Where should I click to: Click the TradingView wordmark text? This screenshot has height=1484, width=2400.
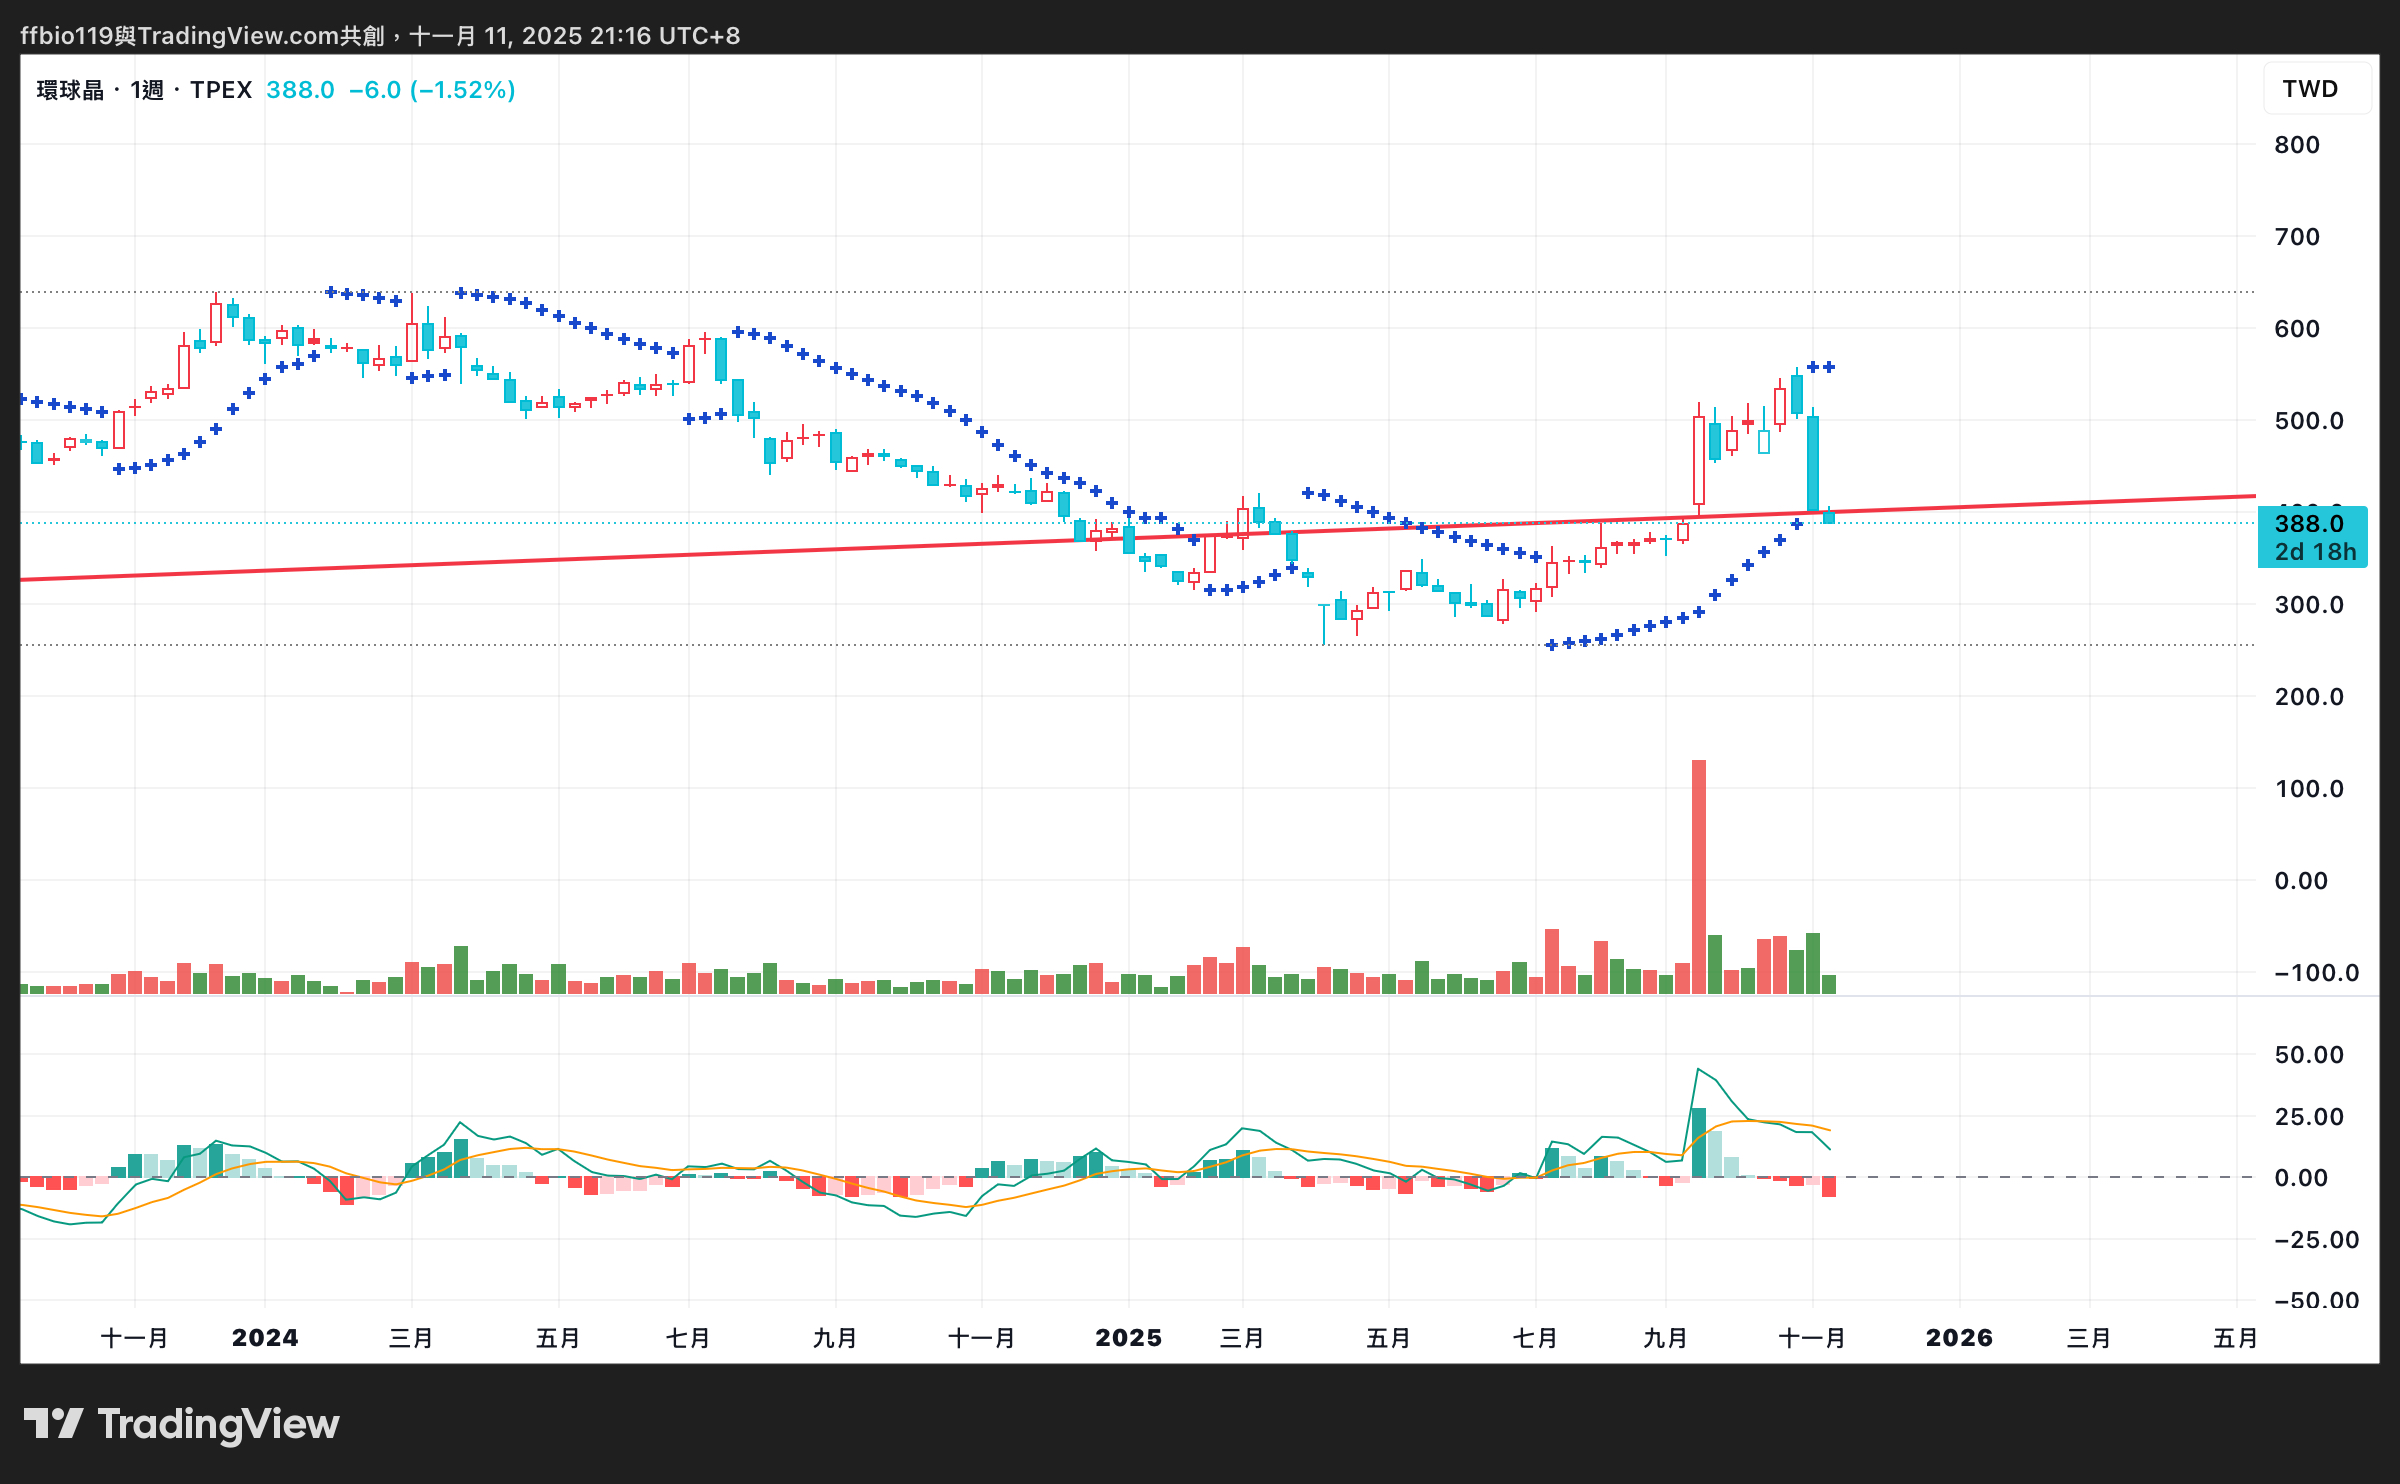tap(218, 1423)
